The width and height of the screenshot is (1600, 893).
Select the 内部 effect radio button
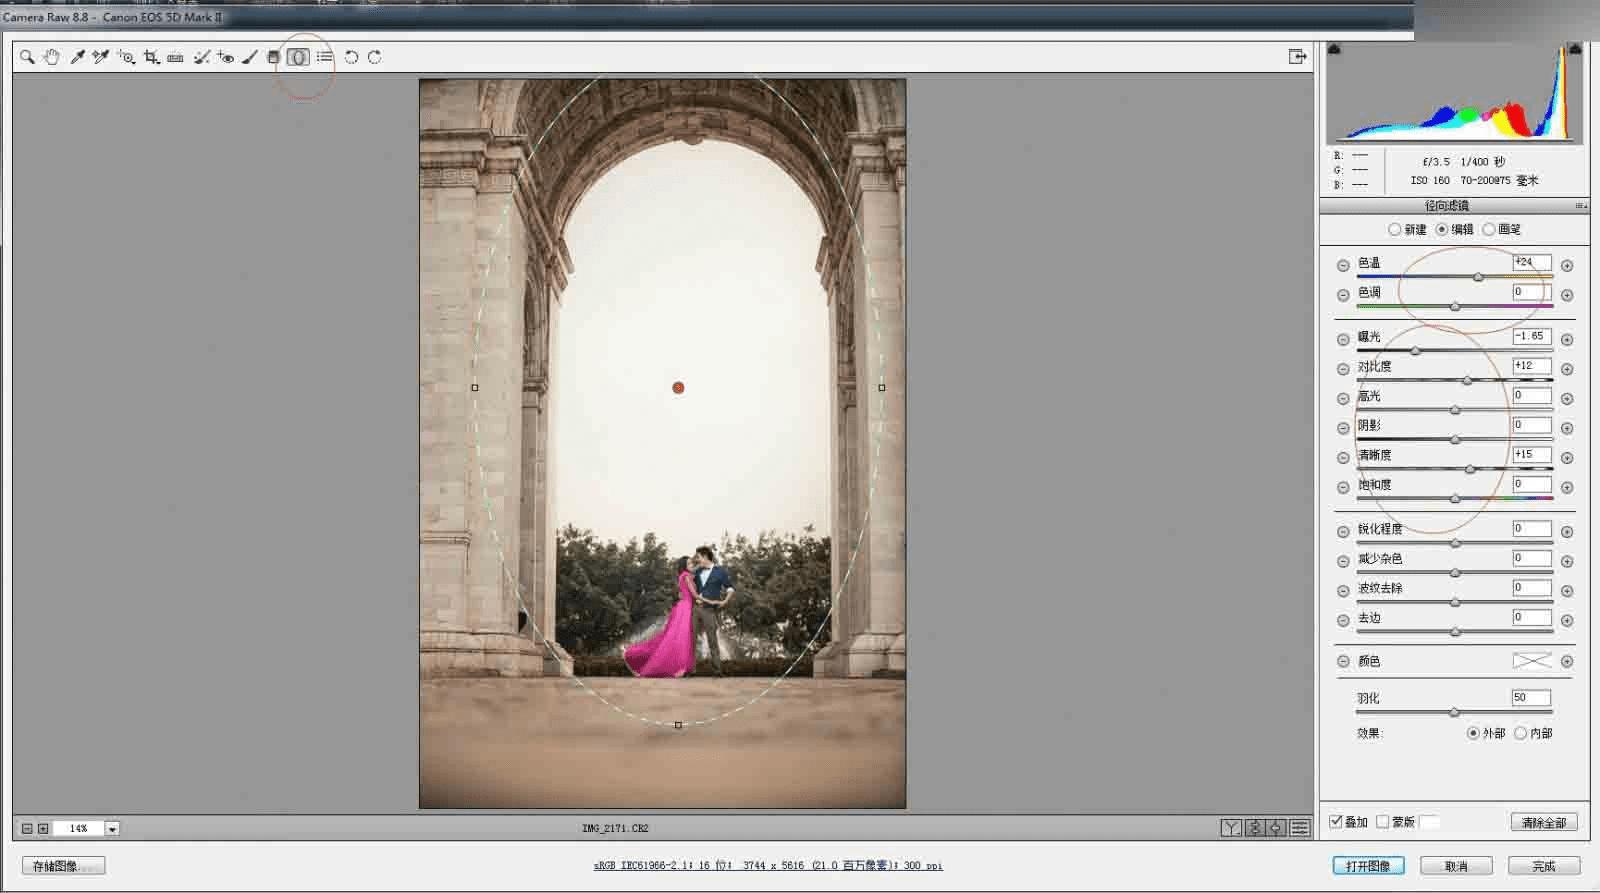click(1520, 733)
